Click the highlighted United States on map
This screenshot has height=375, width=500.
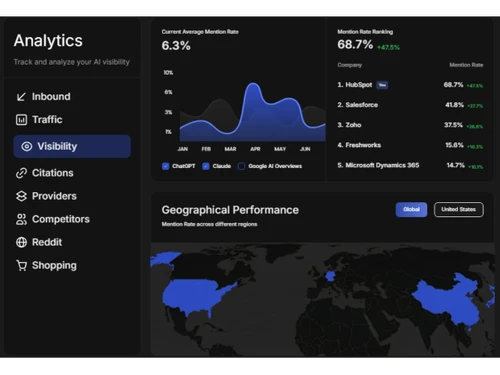pos(197,297)
